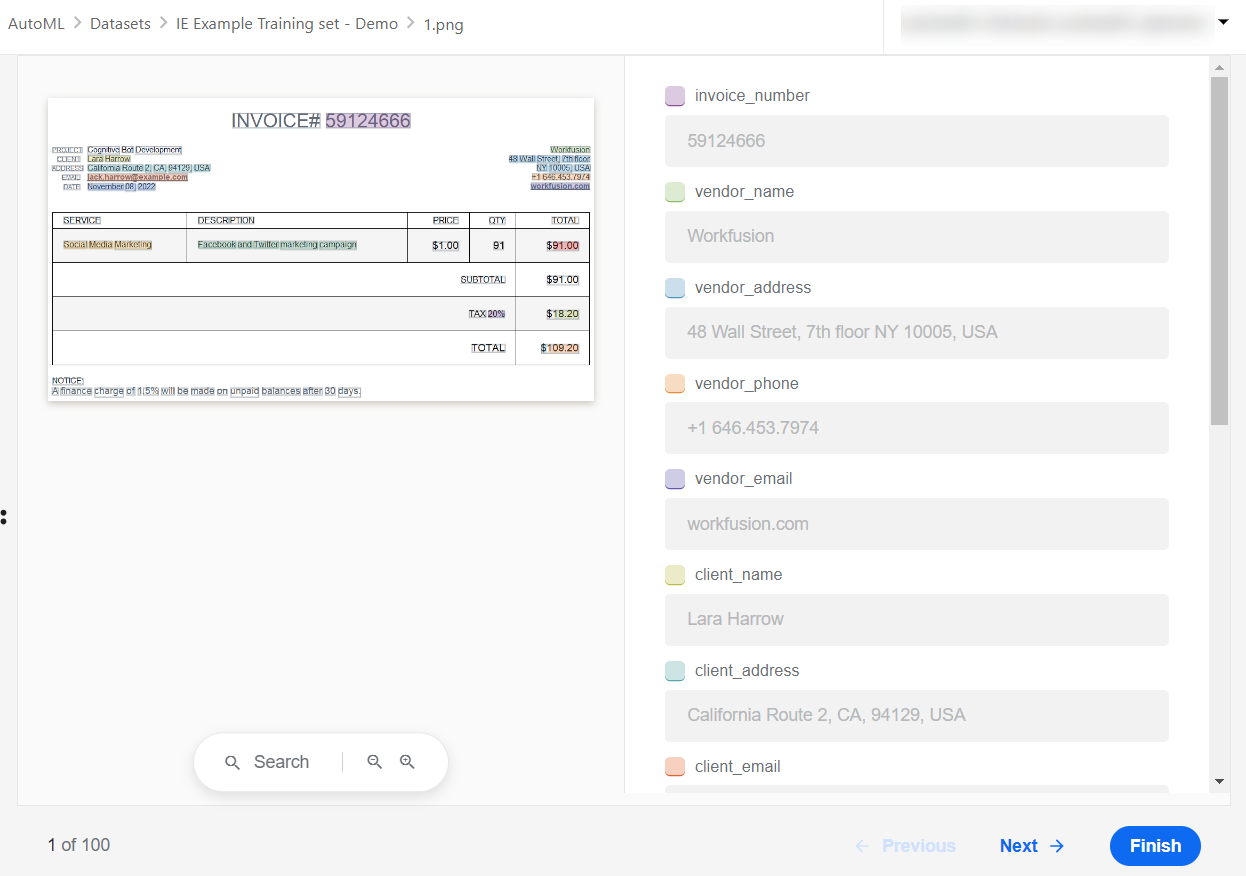Screen dimensions: 1246x876
Task: Click the vendor_name field Workfusion
Action: click(917, 237)
